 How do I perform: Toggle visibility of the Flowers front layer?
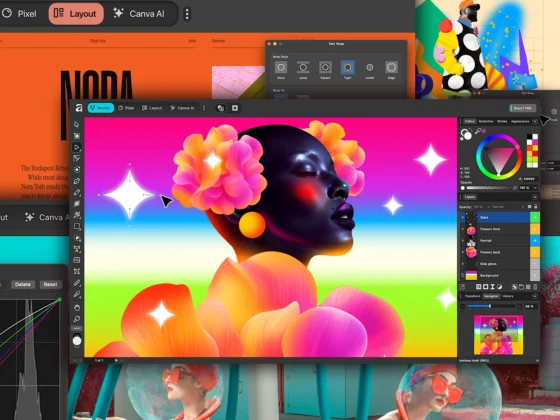click(535, 229)
